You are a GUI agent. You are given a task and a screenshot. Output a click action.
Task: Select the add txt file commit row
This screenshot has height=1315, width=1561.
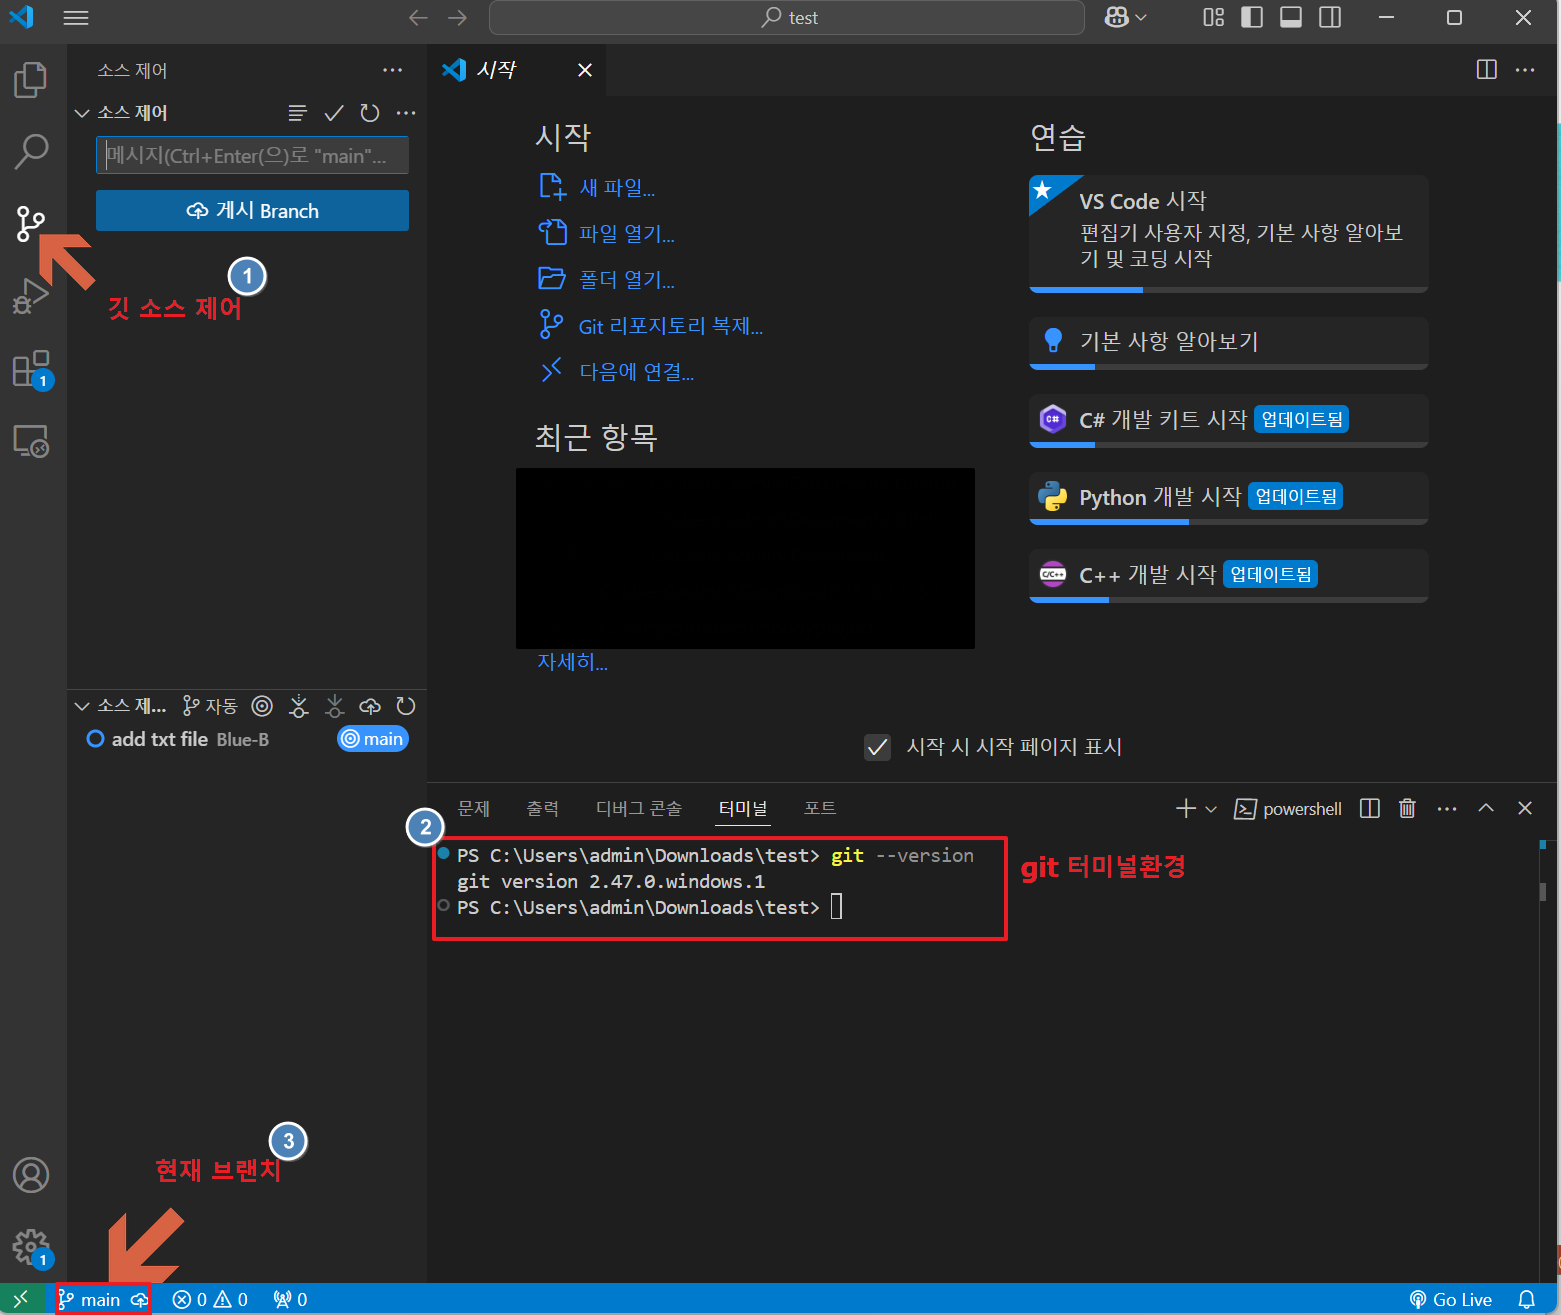point(247,739)
